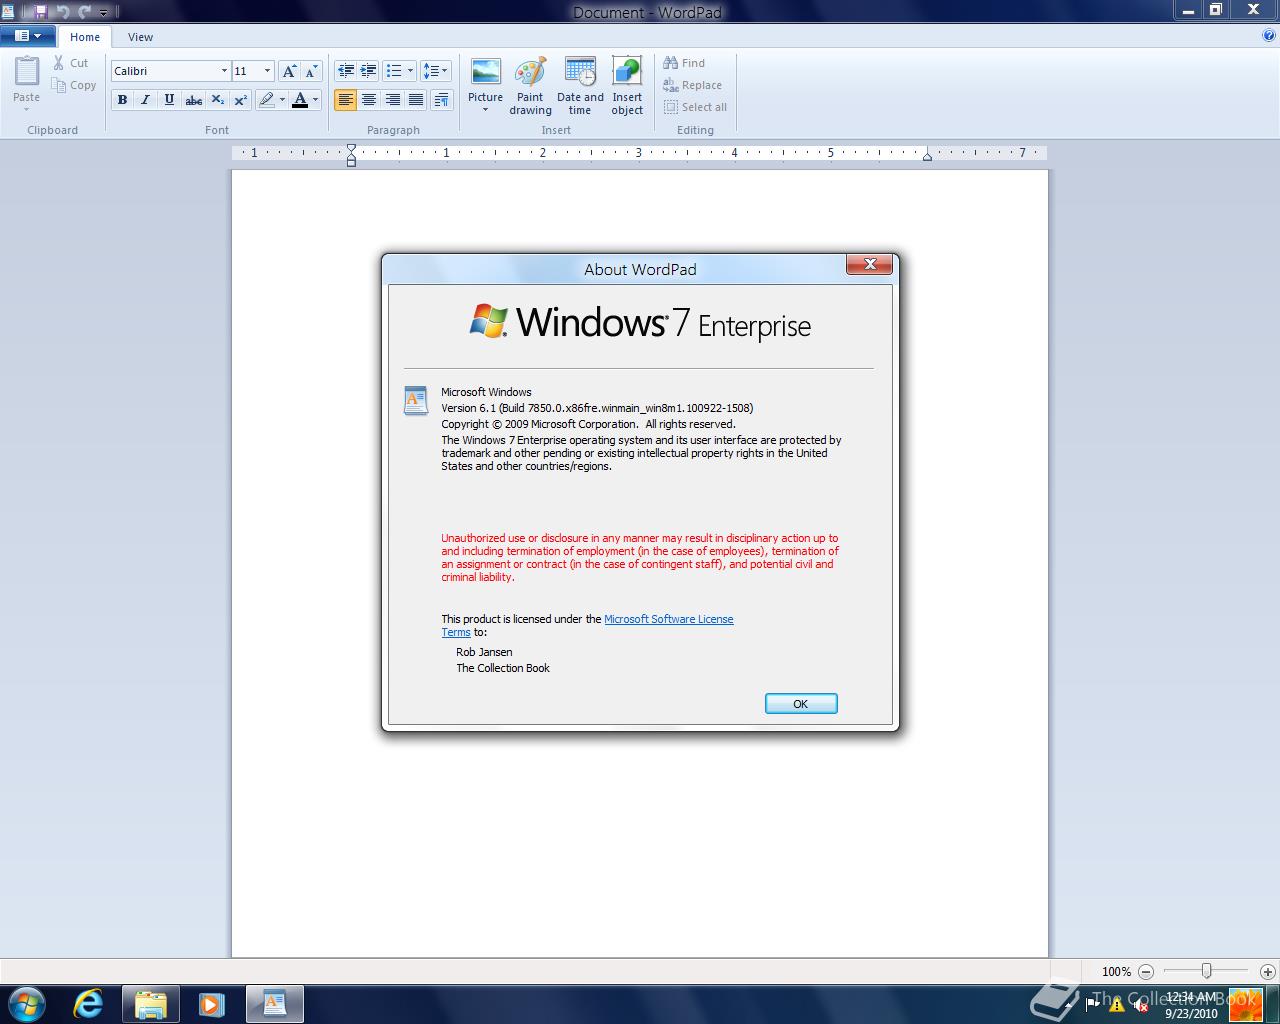Image resolution: width=1280 pixels, height=1024 pixels.
Task: Select Align text left
Action: point(345,100)
